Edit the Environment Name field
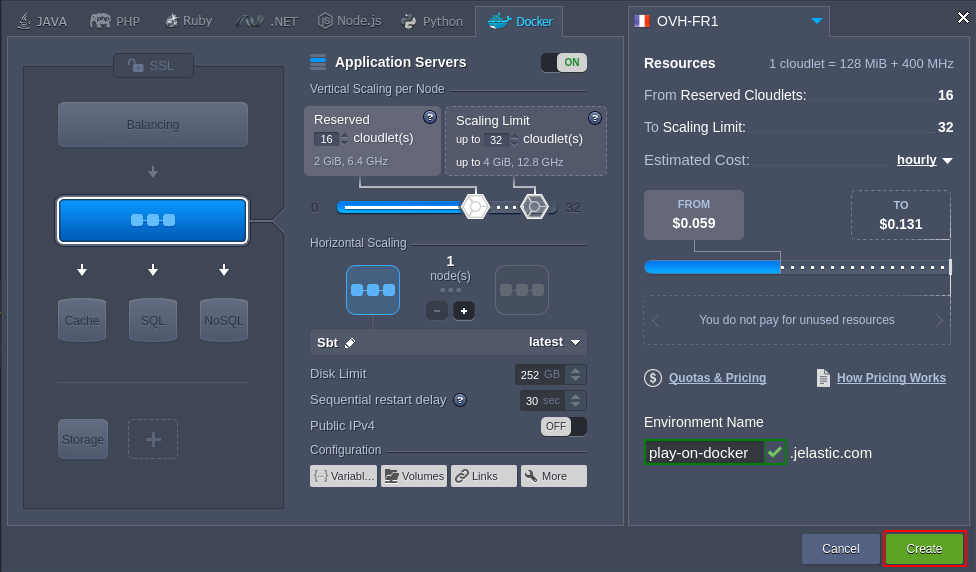This screenshot has height=572, width=976. pos(705,452)
